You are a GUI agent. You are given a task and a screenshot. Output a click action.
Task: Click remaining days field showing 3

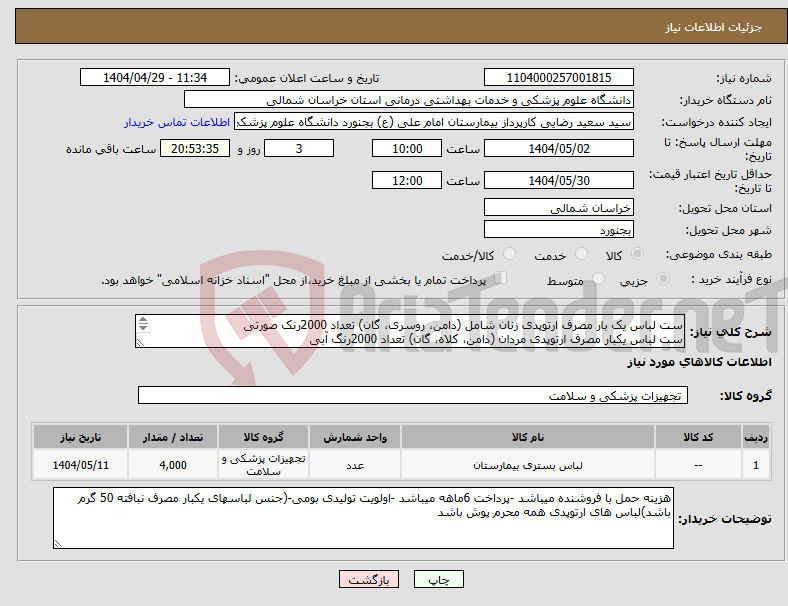click(299, 148)
